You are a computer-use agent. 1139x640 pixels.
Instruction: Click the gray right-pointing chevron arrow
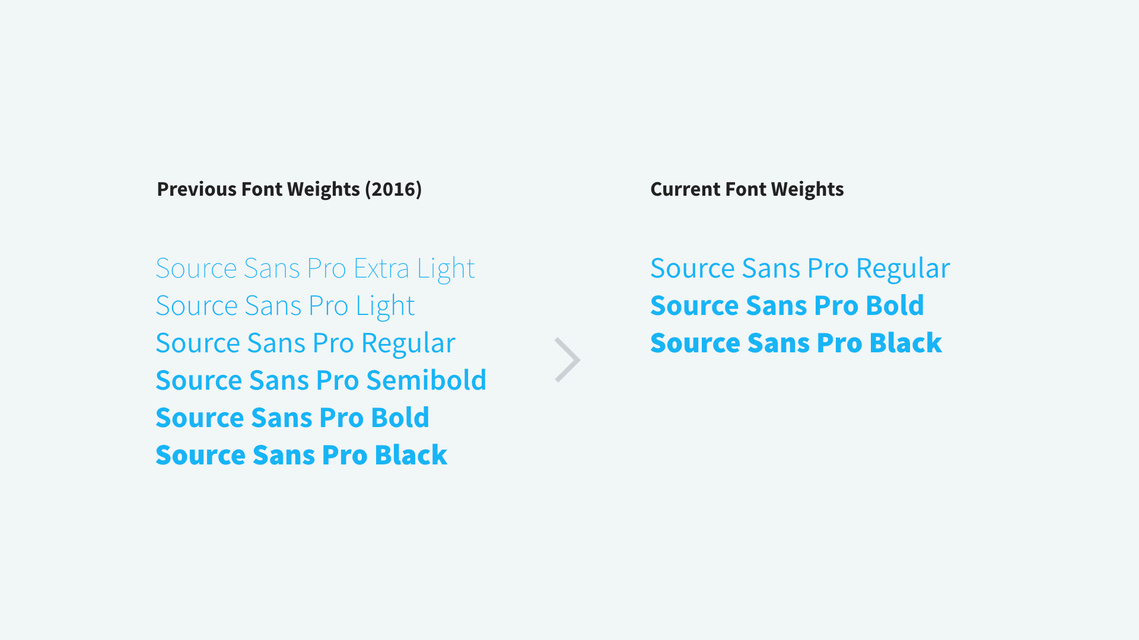(x=567, y=360)
